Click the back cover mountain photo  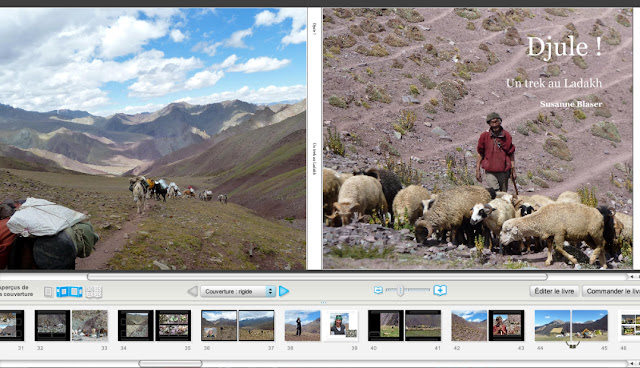153,139
